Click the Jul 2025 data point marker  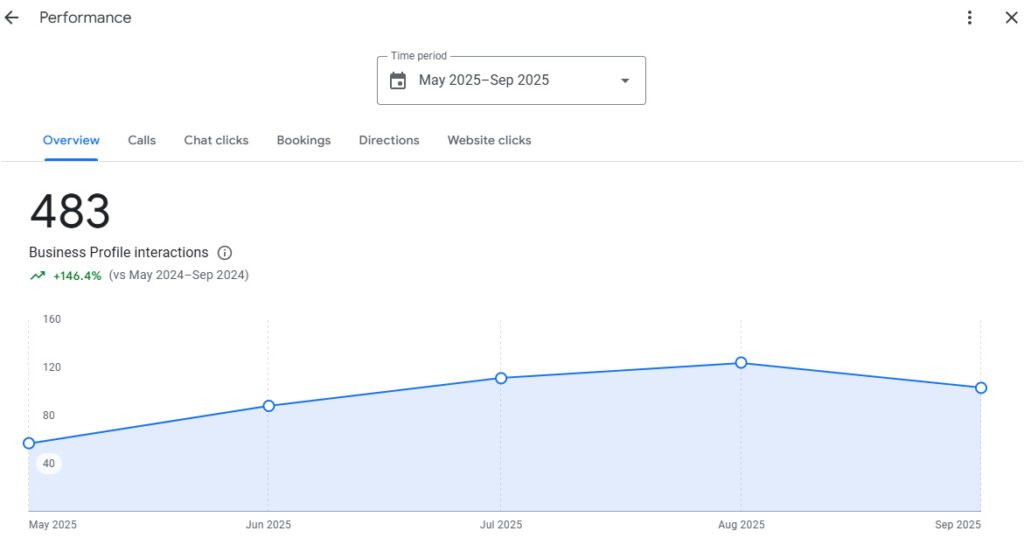501,378
